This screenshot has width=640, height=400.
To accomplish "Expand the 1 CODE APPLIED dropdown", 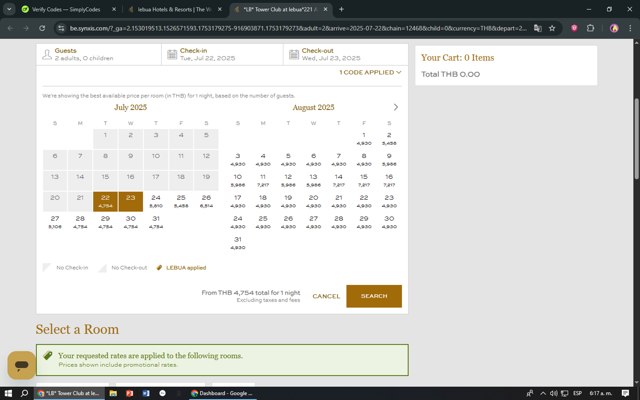I will click(370, 72).
